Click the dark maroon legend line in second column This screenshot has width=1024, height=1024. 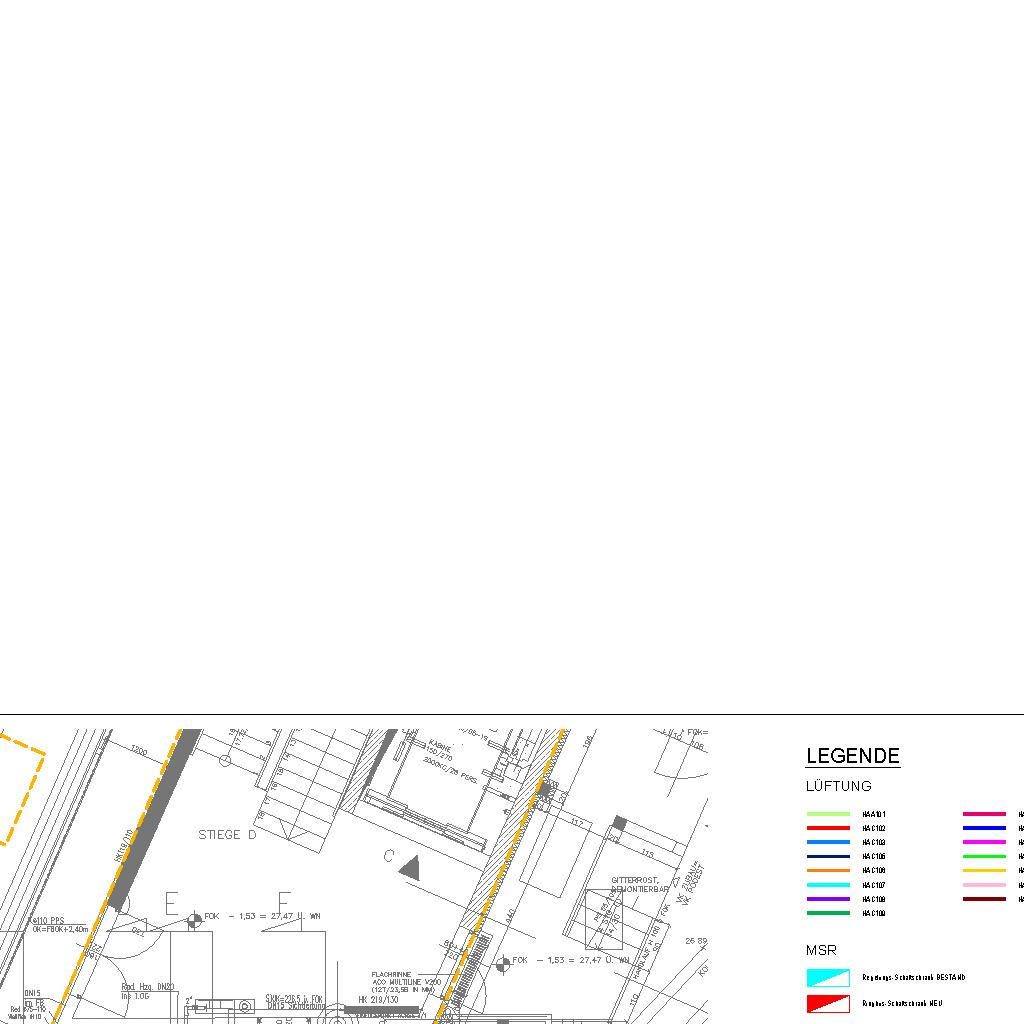coord(984,899)
